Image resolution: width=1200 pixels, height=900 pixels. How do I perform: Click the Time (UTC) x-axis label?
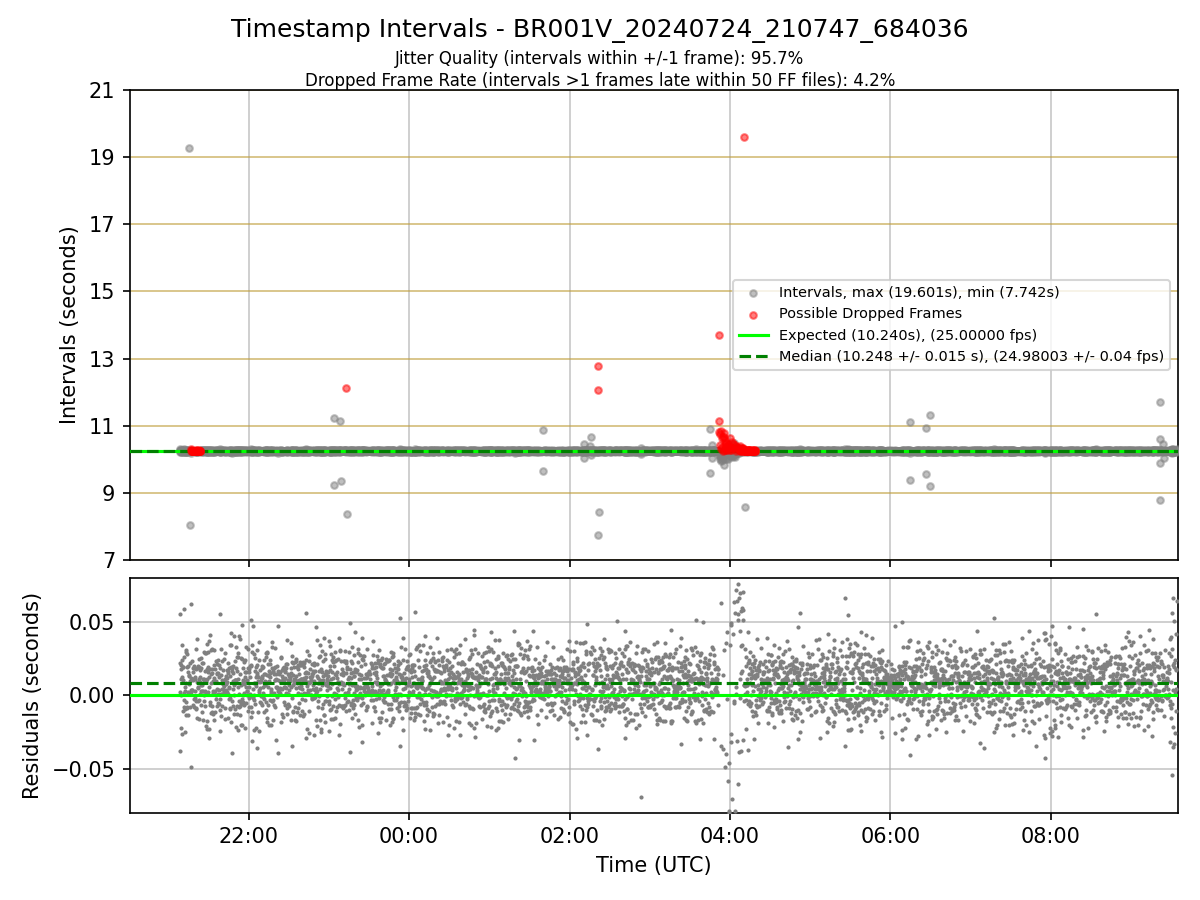point(653,865)
